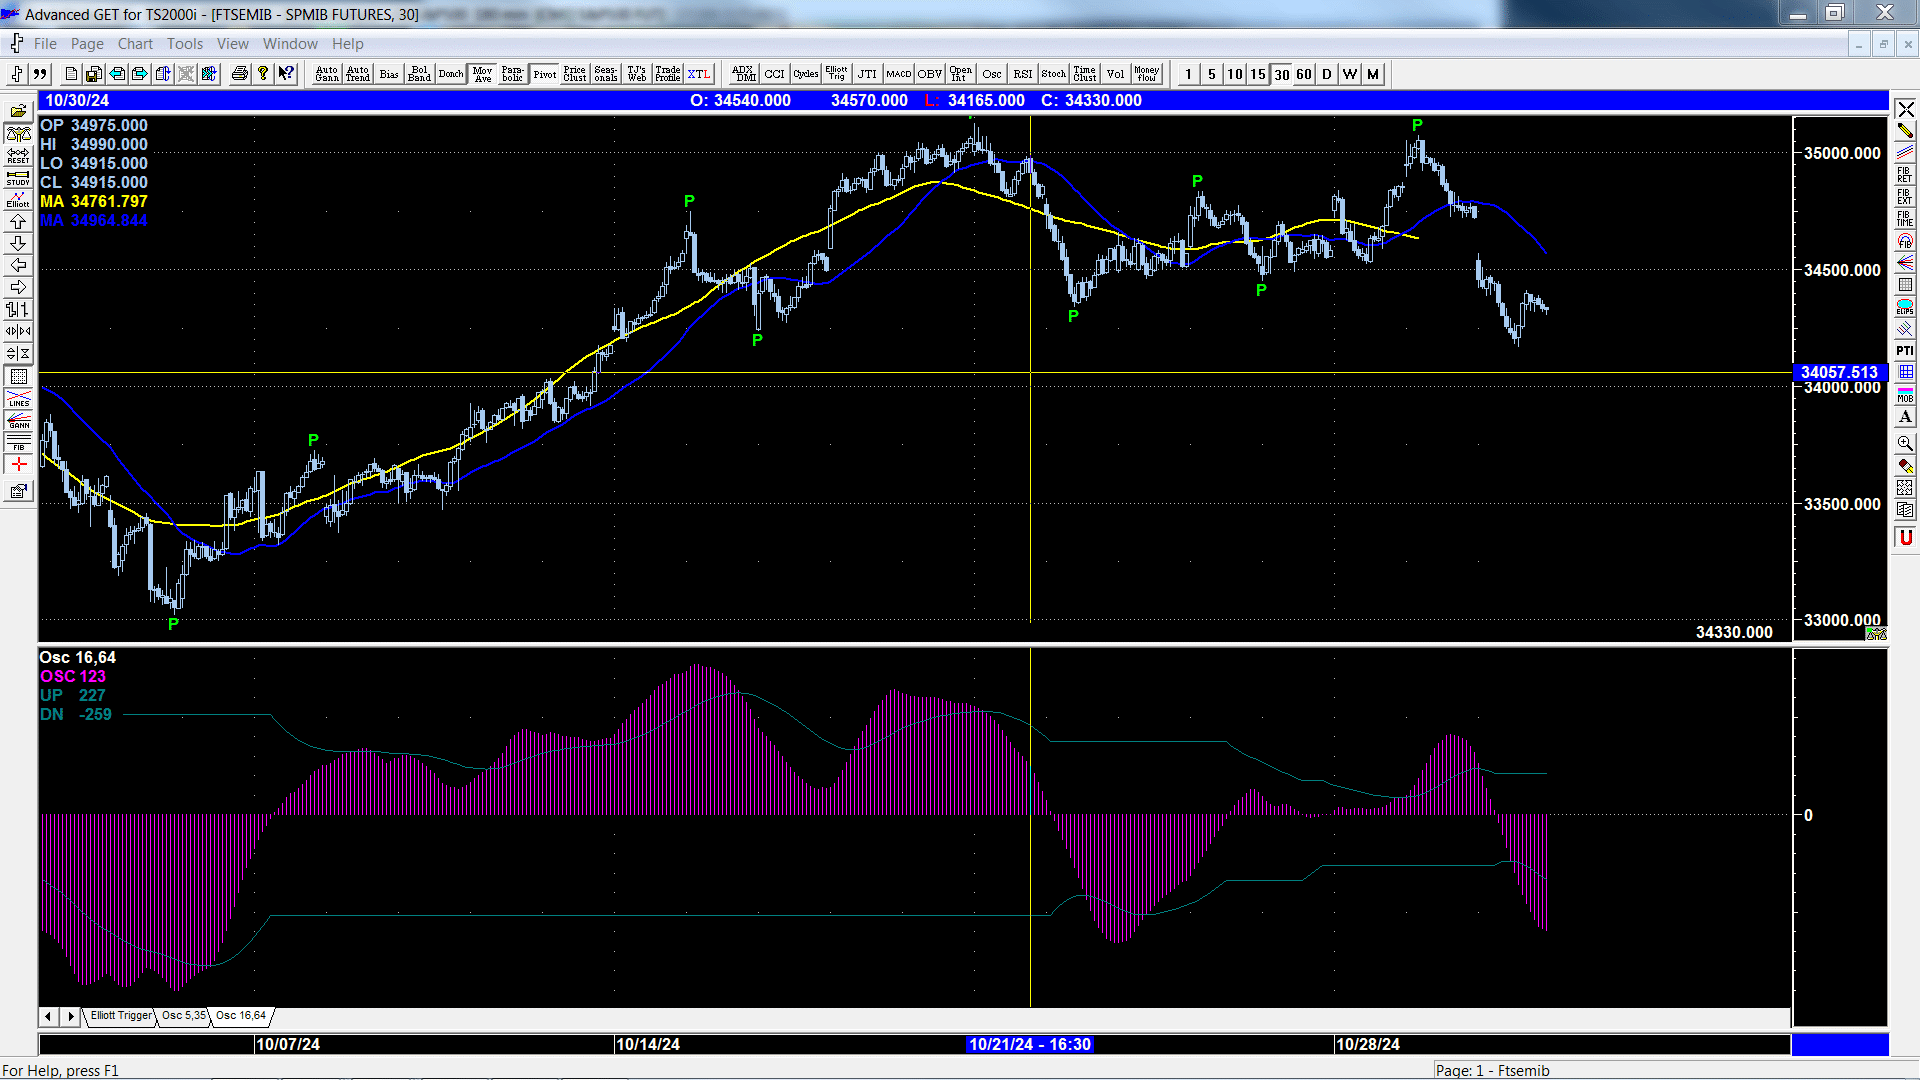The height and width of the screenshot is (1080, 1920).
Task: Toggle the RSI indicator
Action: (1022, 74)
